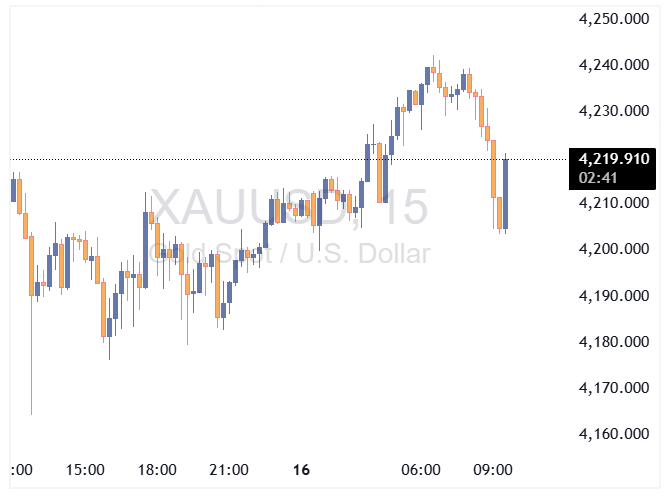The width and height of the screenshot is (670, 502).
Task: Click the current price label 4,219.910
Action: click(614, 158)
